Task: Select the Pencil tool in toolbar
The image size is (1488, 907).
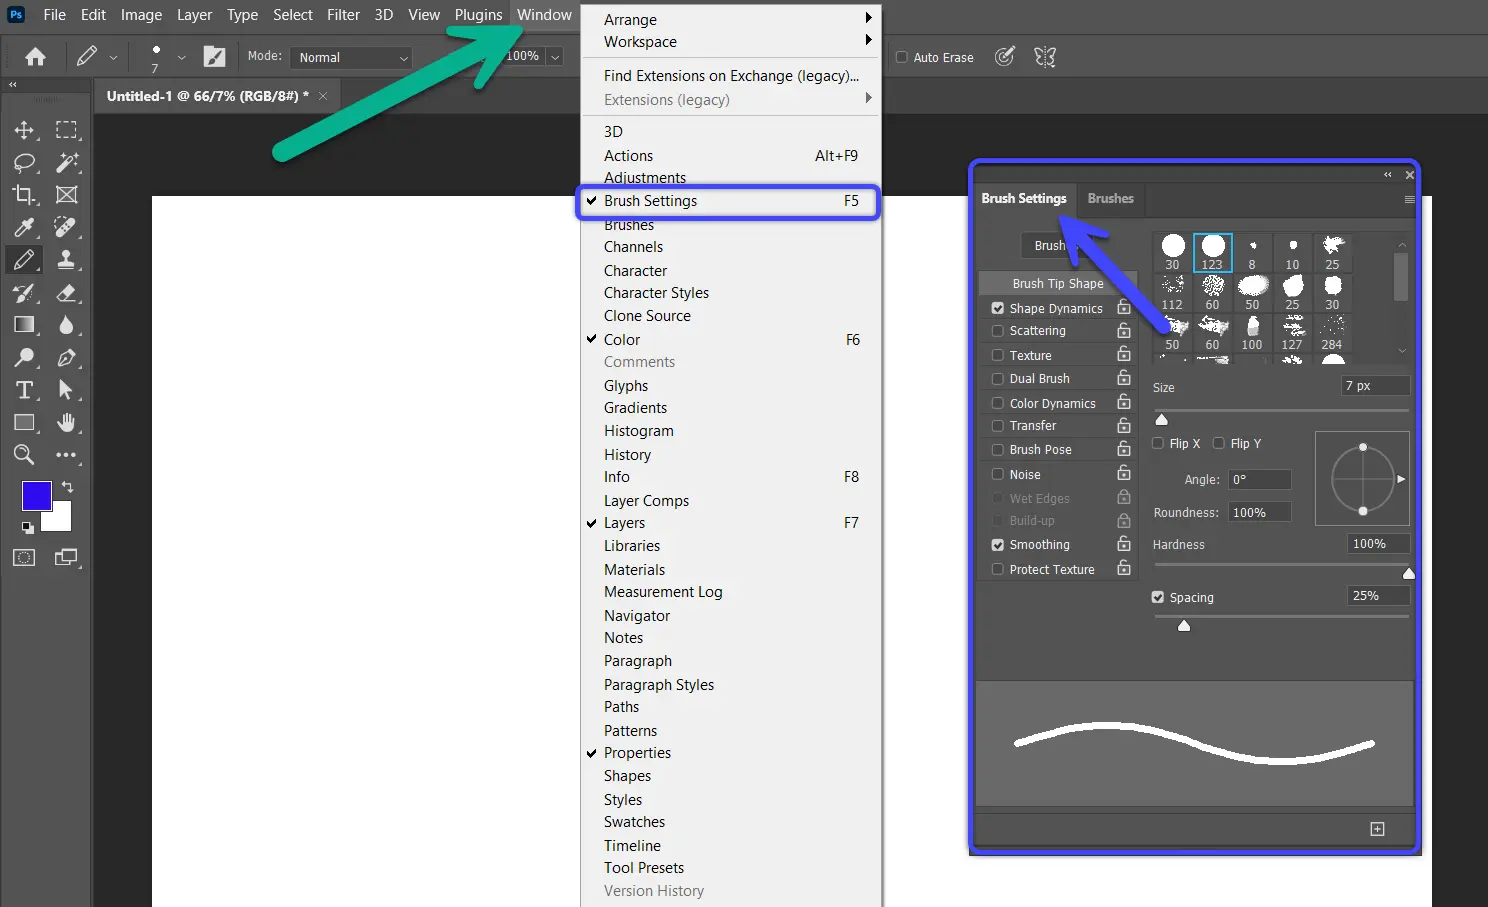Action: click(24, 260)
